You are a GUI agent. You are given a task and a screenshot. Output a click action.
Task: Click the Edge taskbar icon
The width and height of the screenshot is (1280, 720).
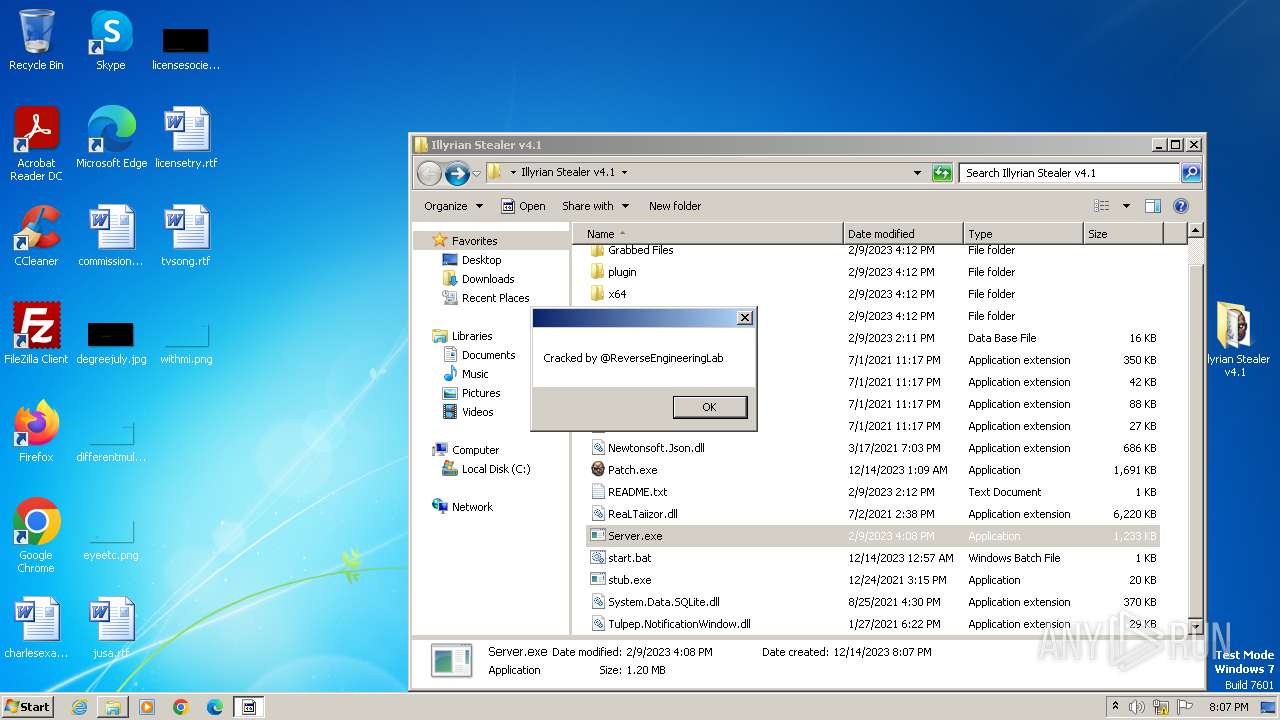click(215, 707)
